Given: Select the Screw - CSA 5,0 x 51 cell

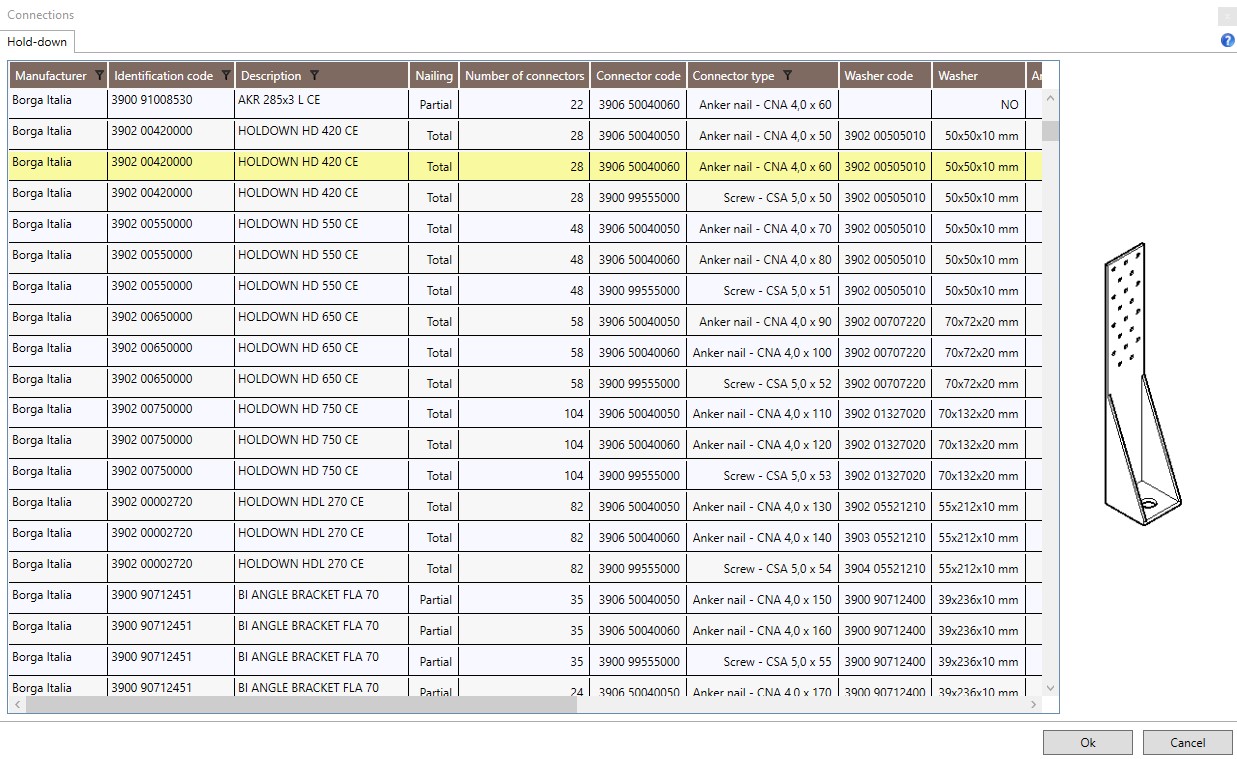Looking at the screenshot, I should pyautogui.click(x=763, y=290).
